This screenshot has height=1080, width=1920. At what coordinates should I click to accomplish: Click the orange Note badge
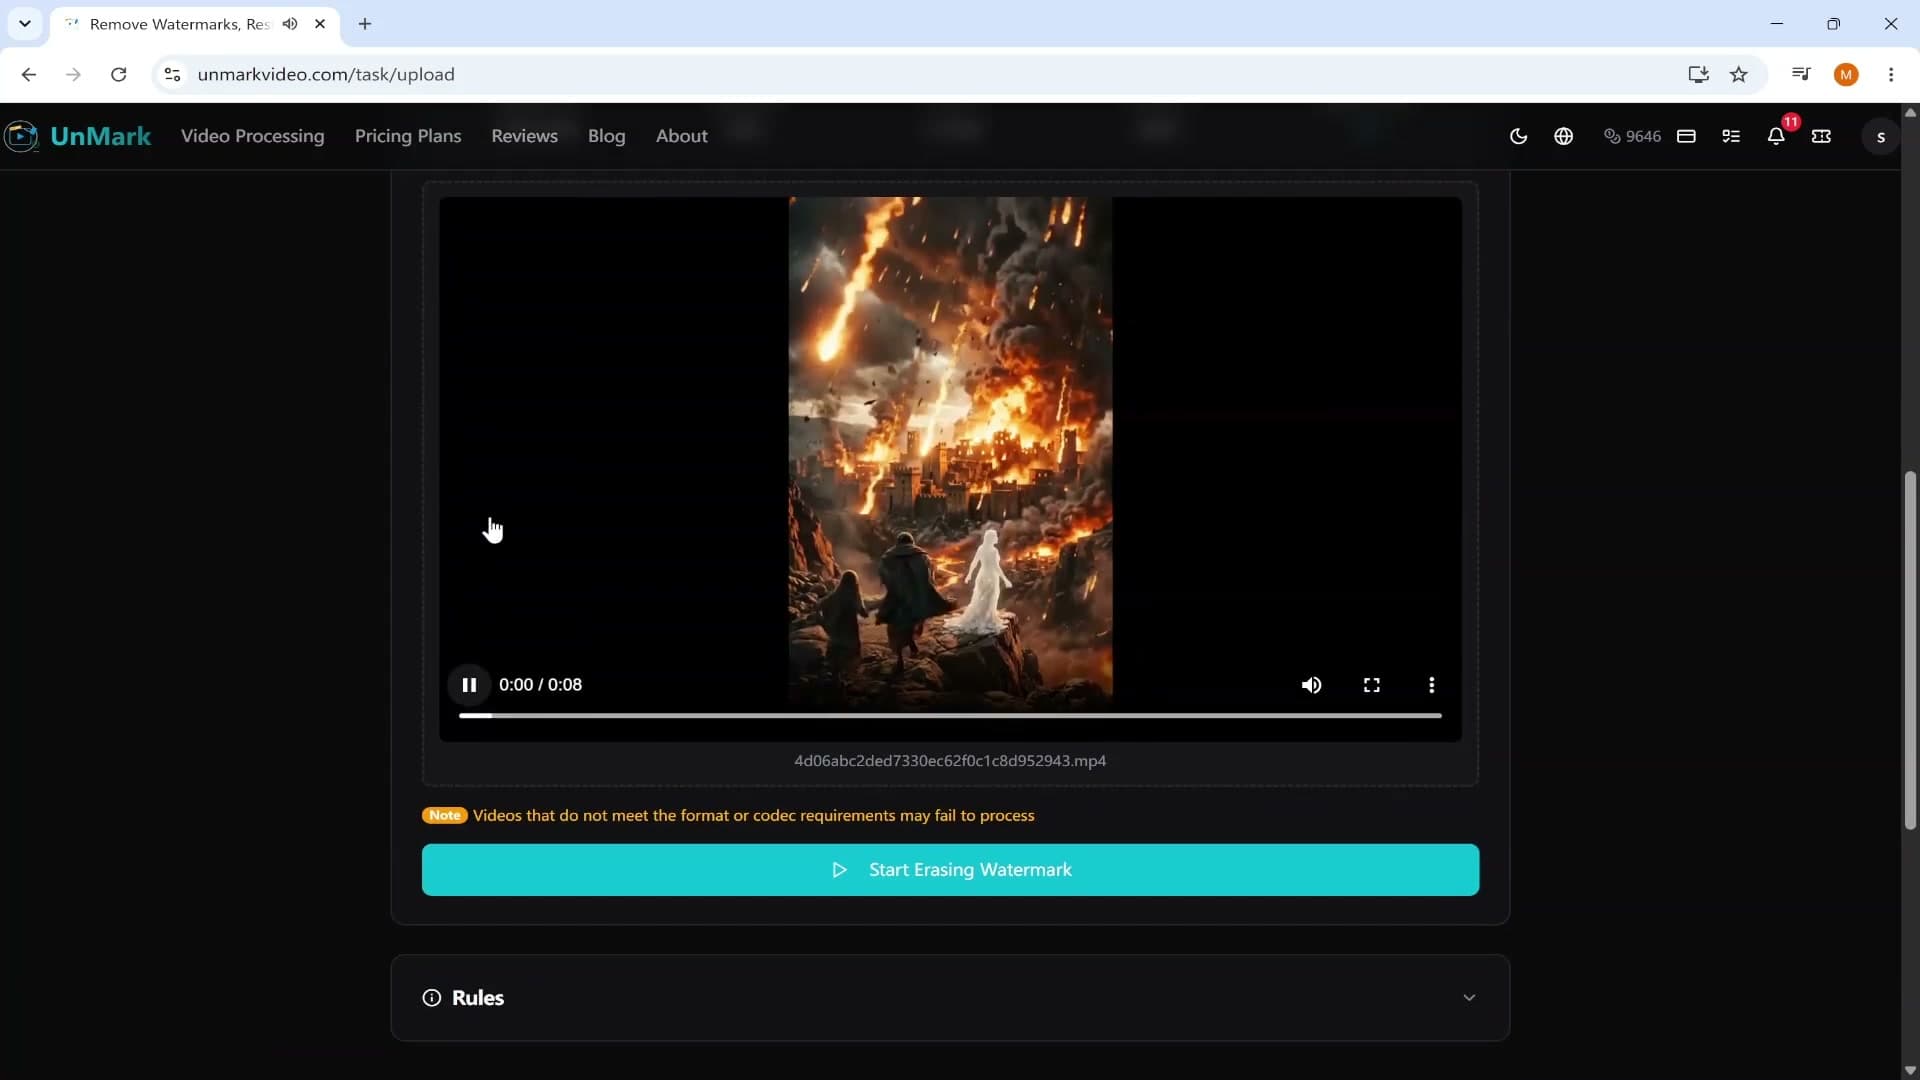(x=445, y=816)
